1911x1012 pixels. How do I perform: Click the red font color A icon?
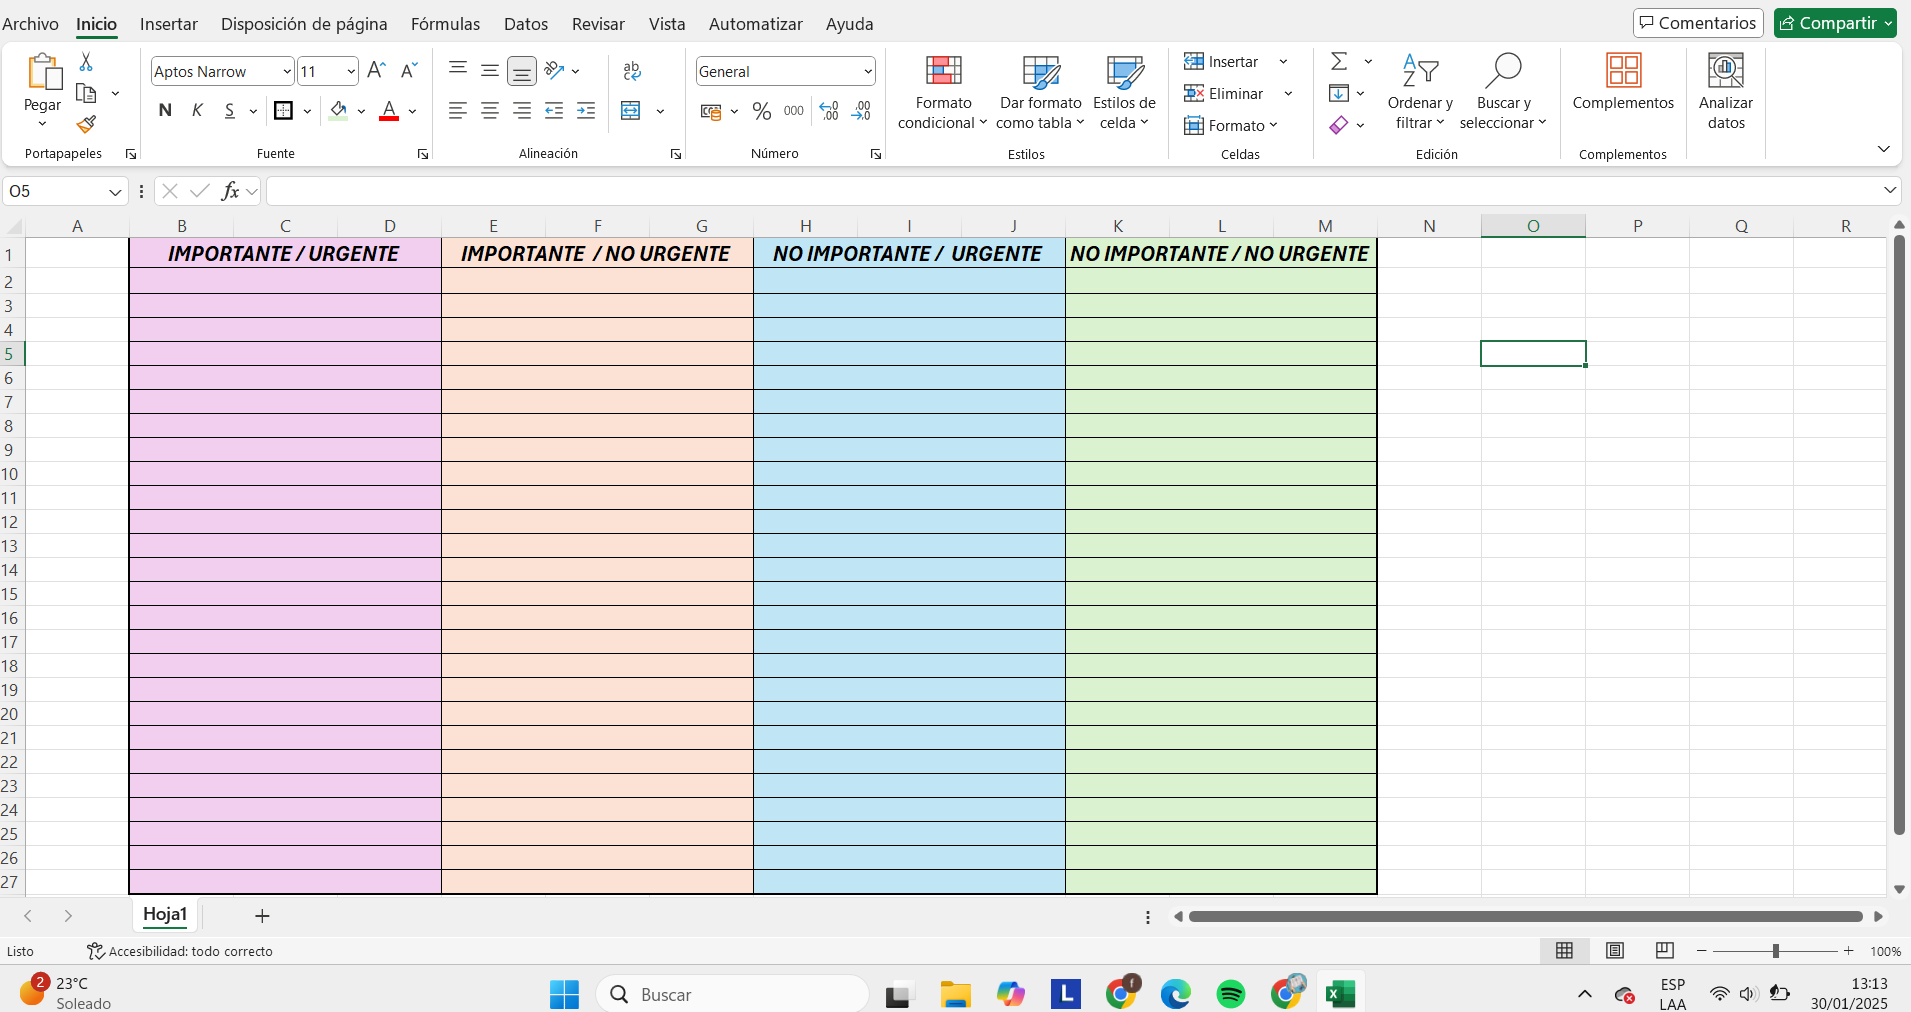tap(389, 110)
